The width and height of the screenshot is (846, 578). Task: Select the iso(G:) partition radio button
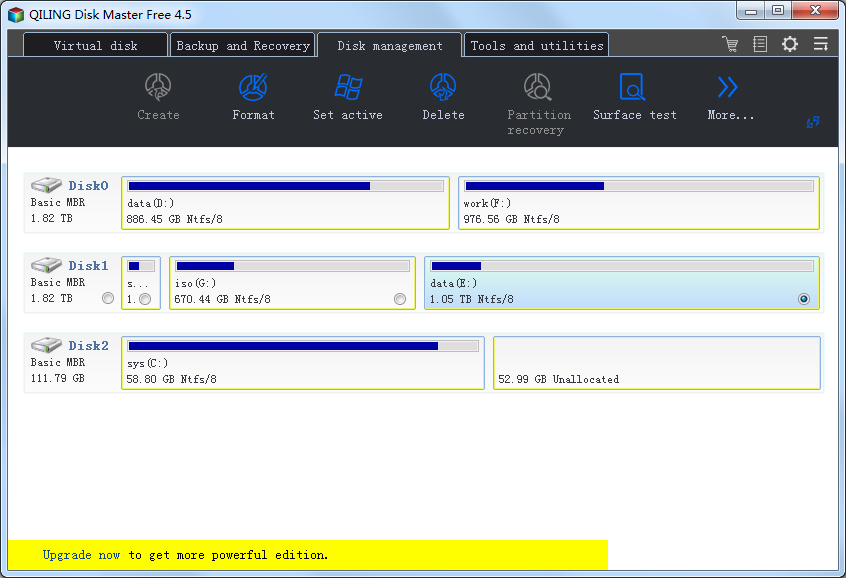pos(400,299)
